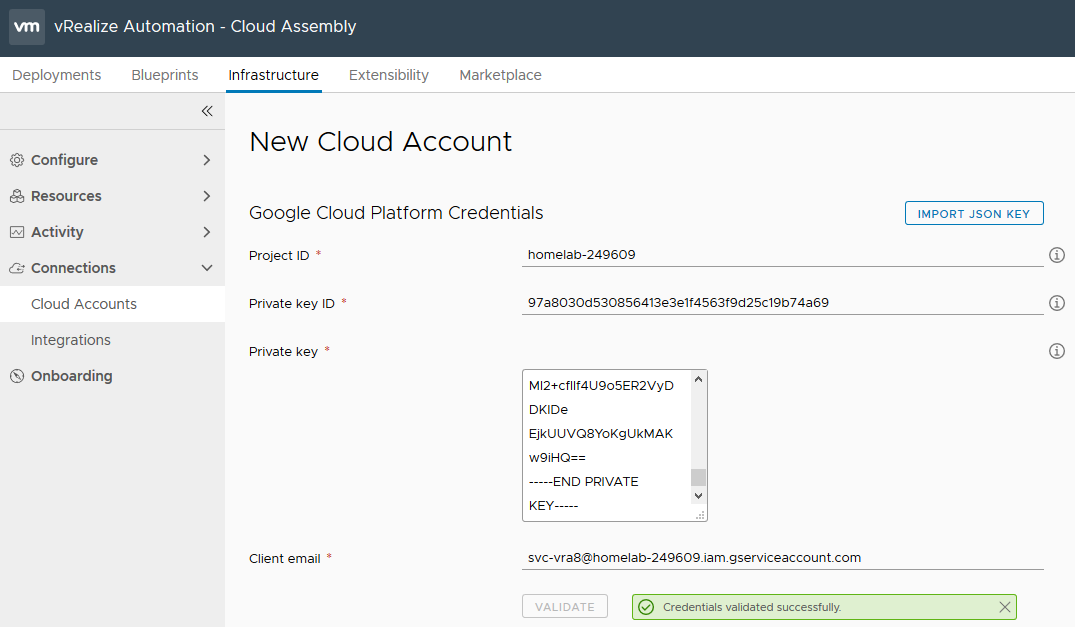Click the Resources cubes icon
1075x627 pixels.
[17, 196]
